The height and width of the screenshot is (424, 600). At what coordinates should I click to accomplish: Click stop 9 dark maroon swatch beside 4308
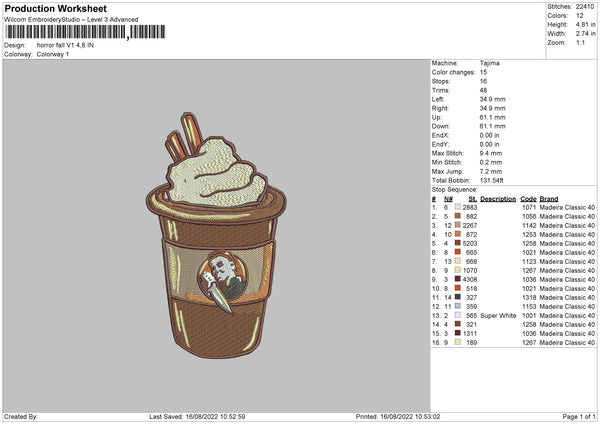458,279
